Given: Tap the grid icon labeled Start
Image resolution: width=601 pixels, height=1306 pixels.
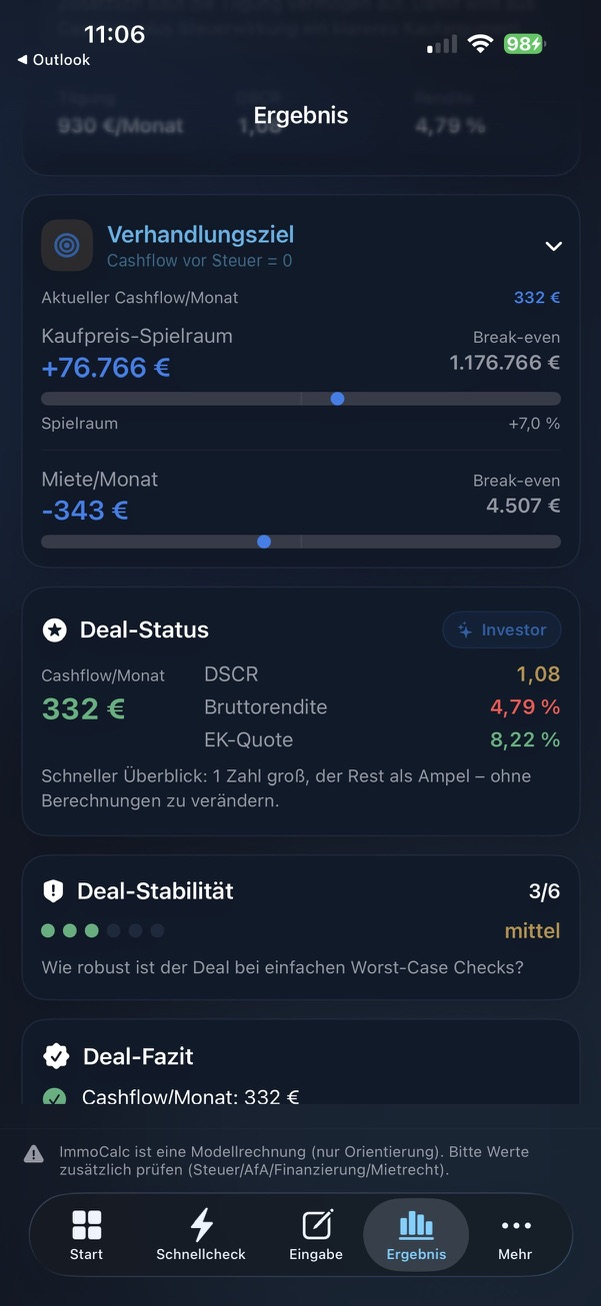Looking at the screenshot, I should coord(86,1224).
